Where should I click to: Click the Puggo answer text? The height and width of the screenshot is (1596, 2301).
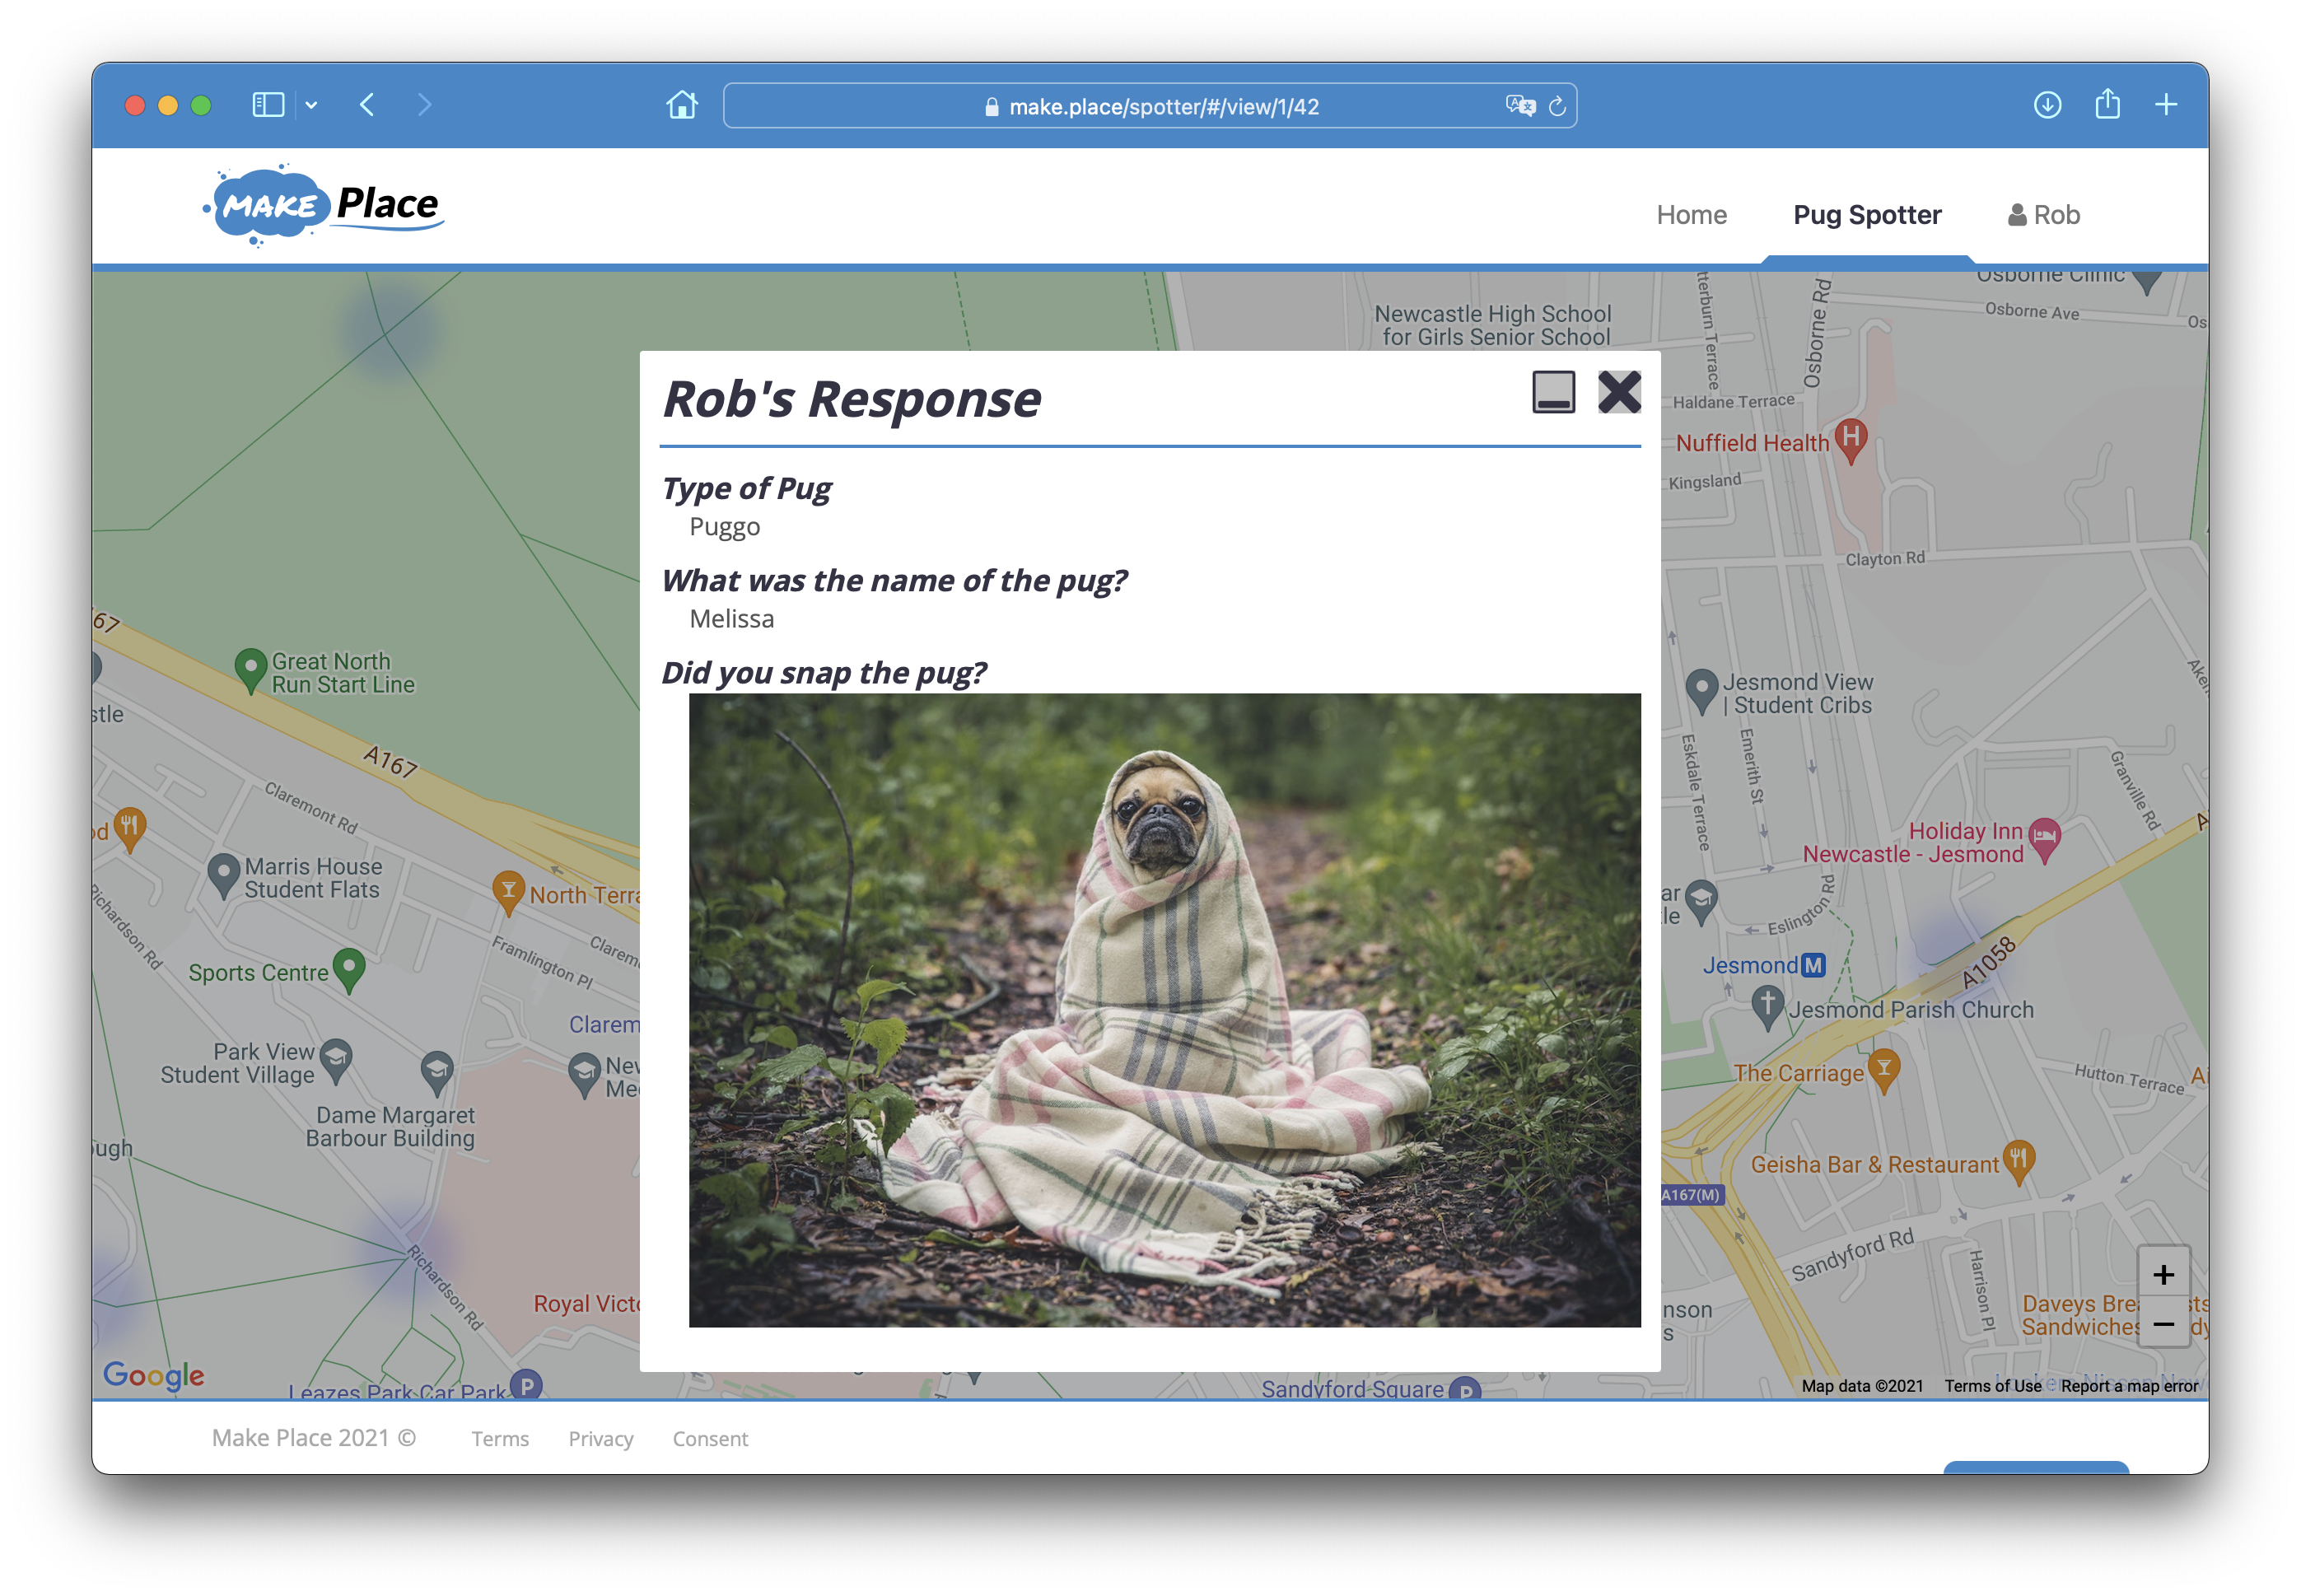(724, 526)
